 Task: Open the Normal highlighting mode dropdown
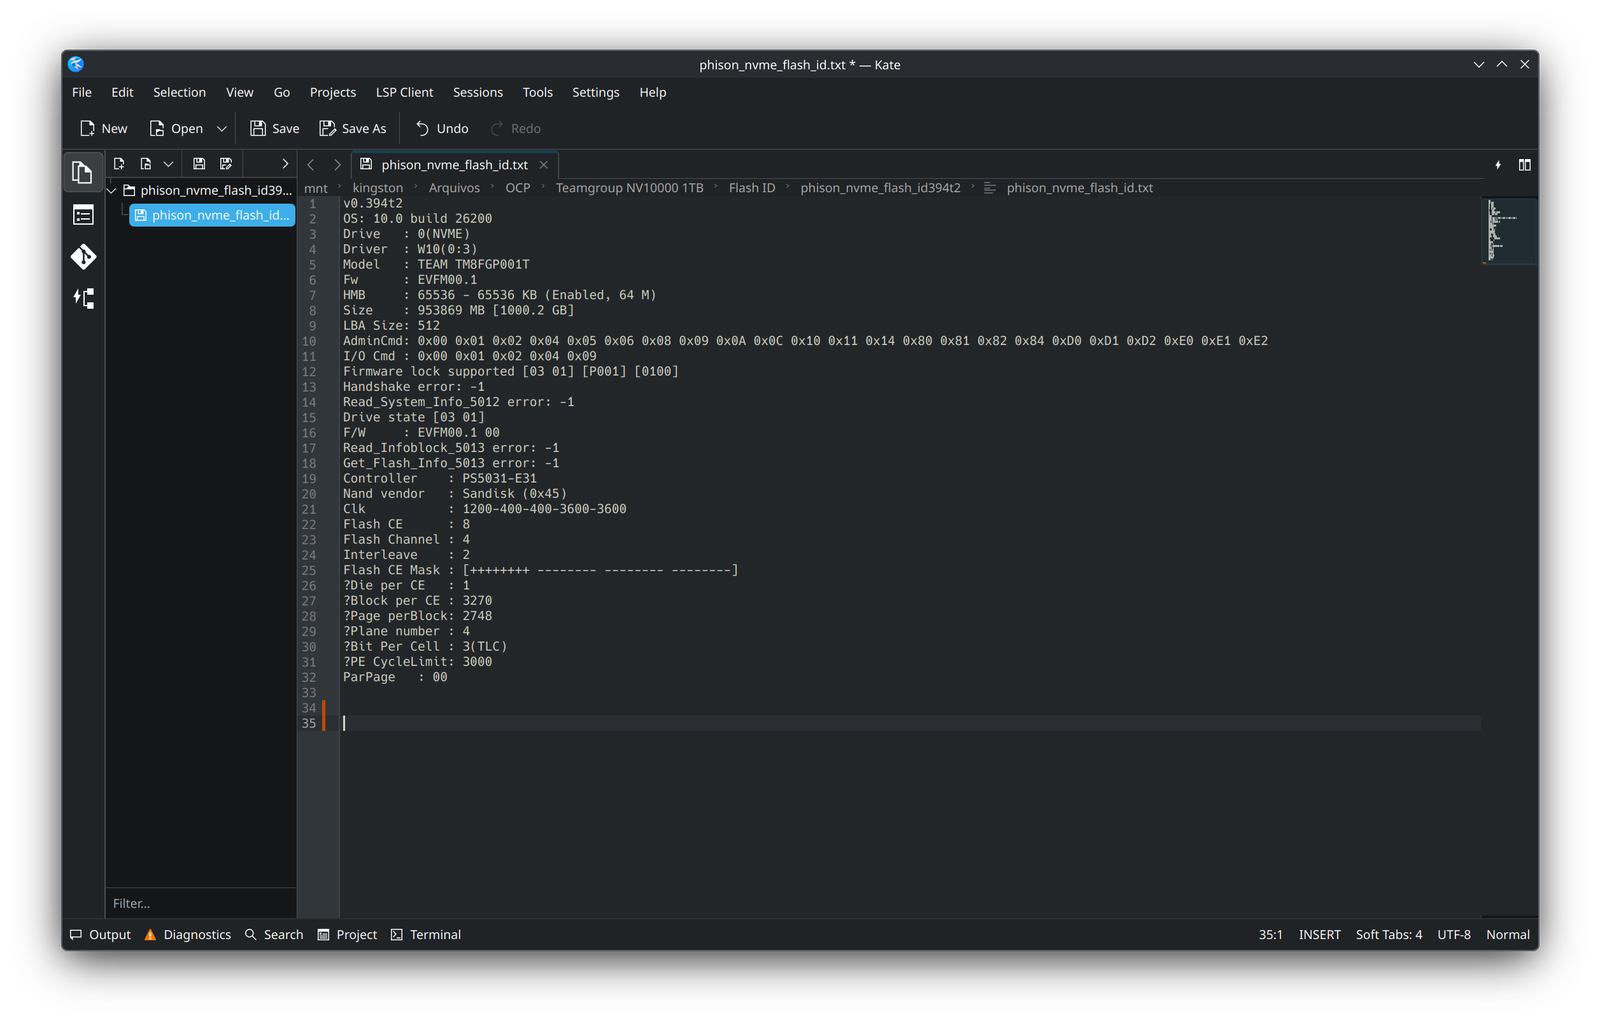(1508, 935)
